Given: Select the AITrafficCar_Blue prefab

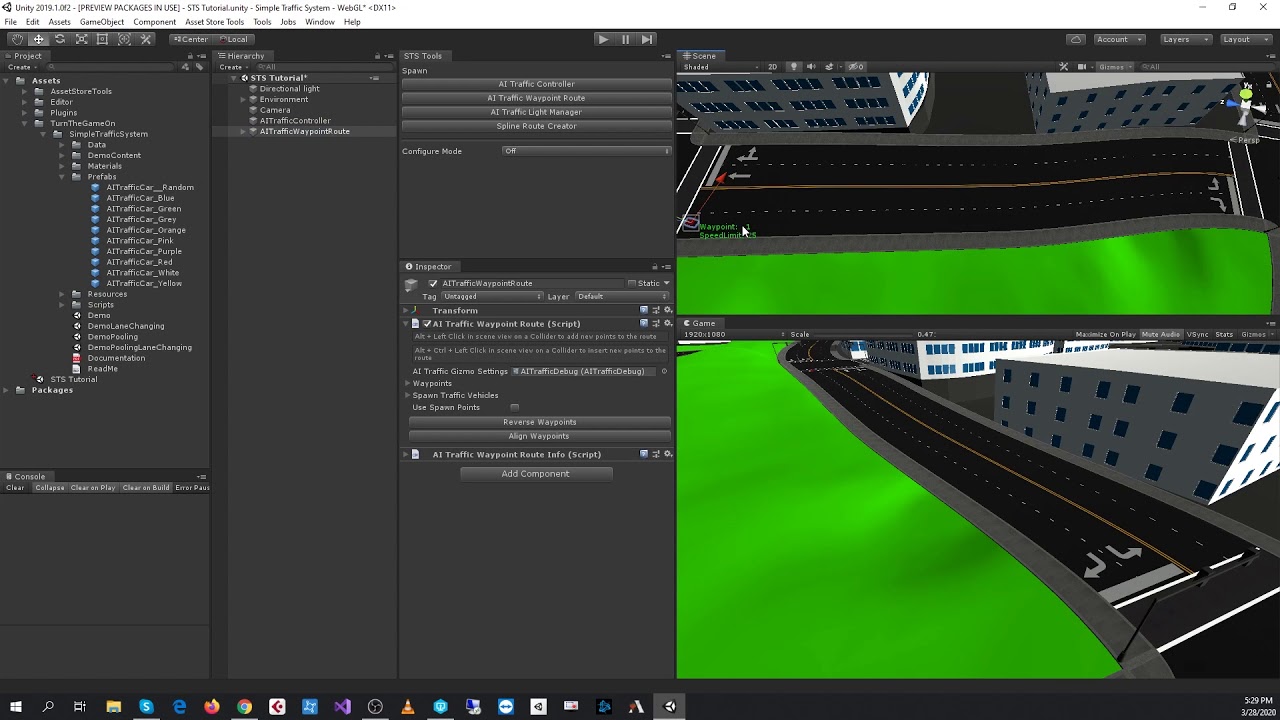Looking at the screenshot, I should [x=140, y=198].
